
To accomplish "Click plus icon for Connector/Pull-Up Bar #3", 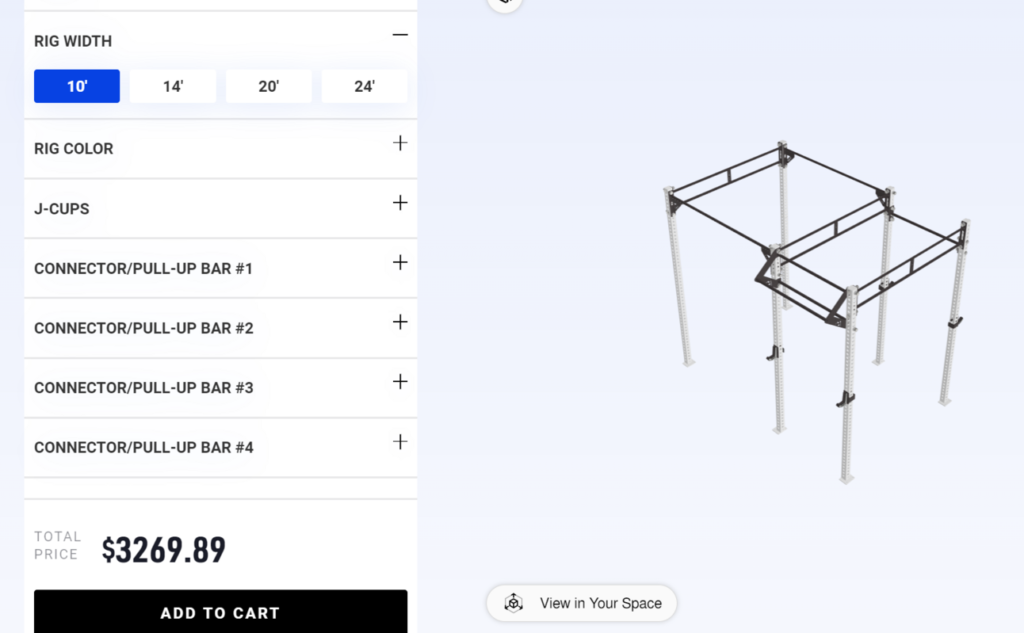I will (400, 382).
